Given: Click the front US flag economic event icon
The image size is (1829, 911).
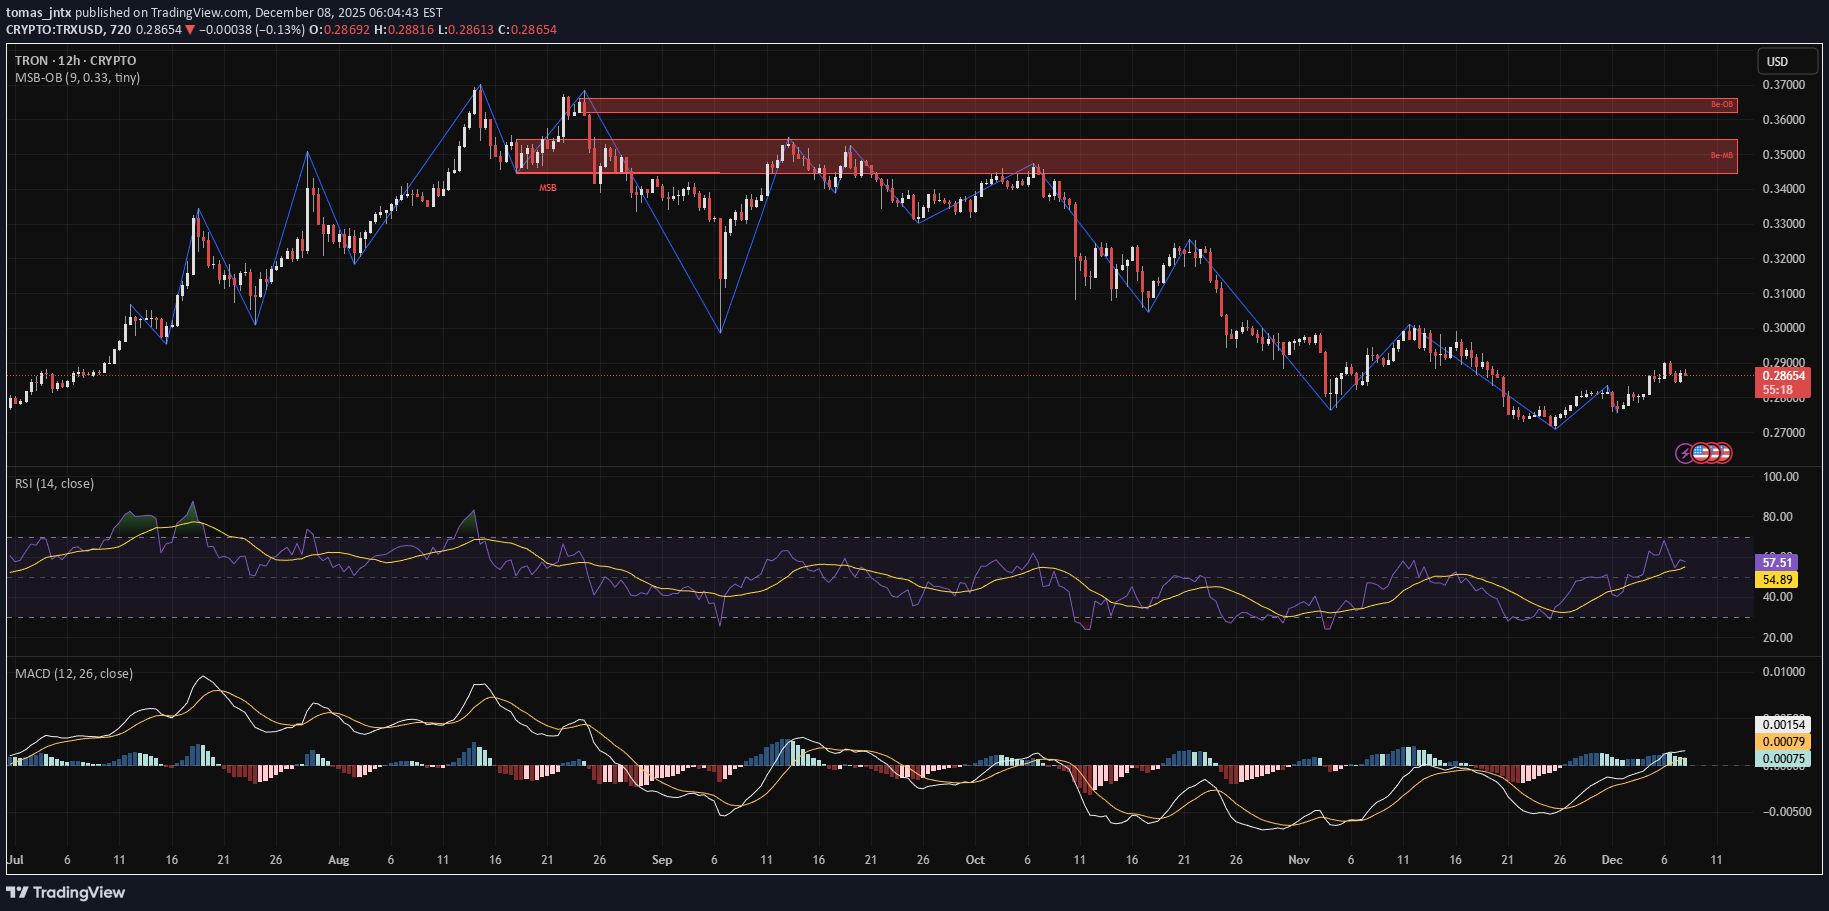Looking at the screenshot, I should tap(1701, 453).
